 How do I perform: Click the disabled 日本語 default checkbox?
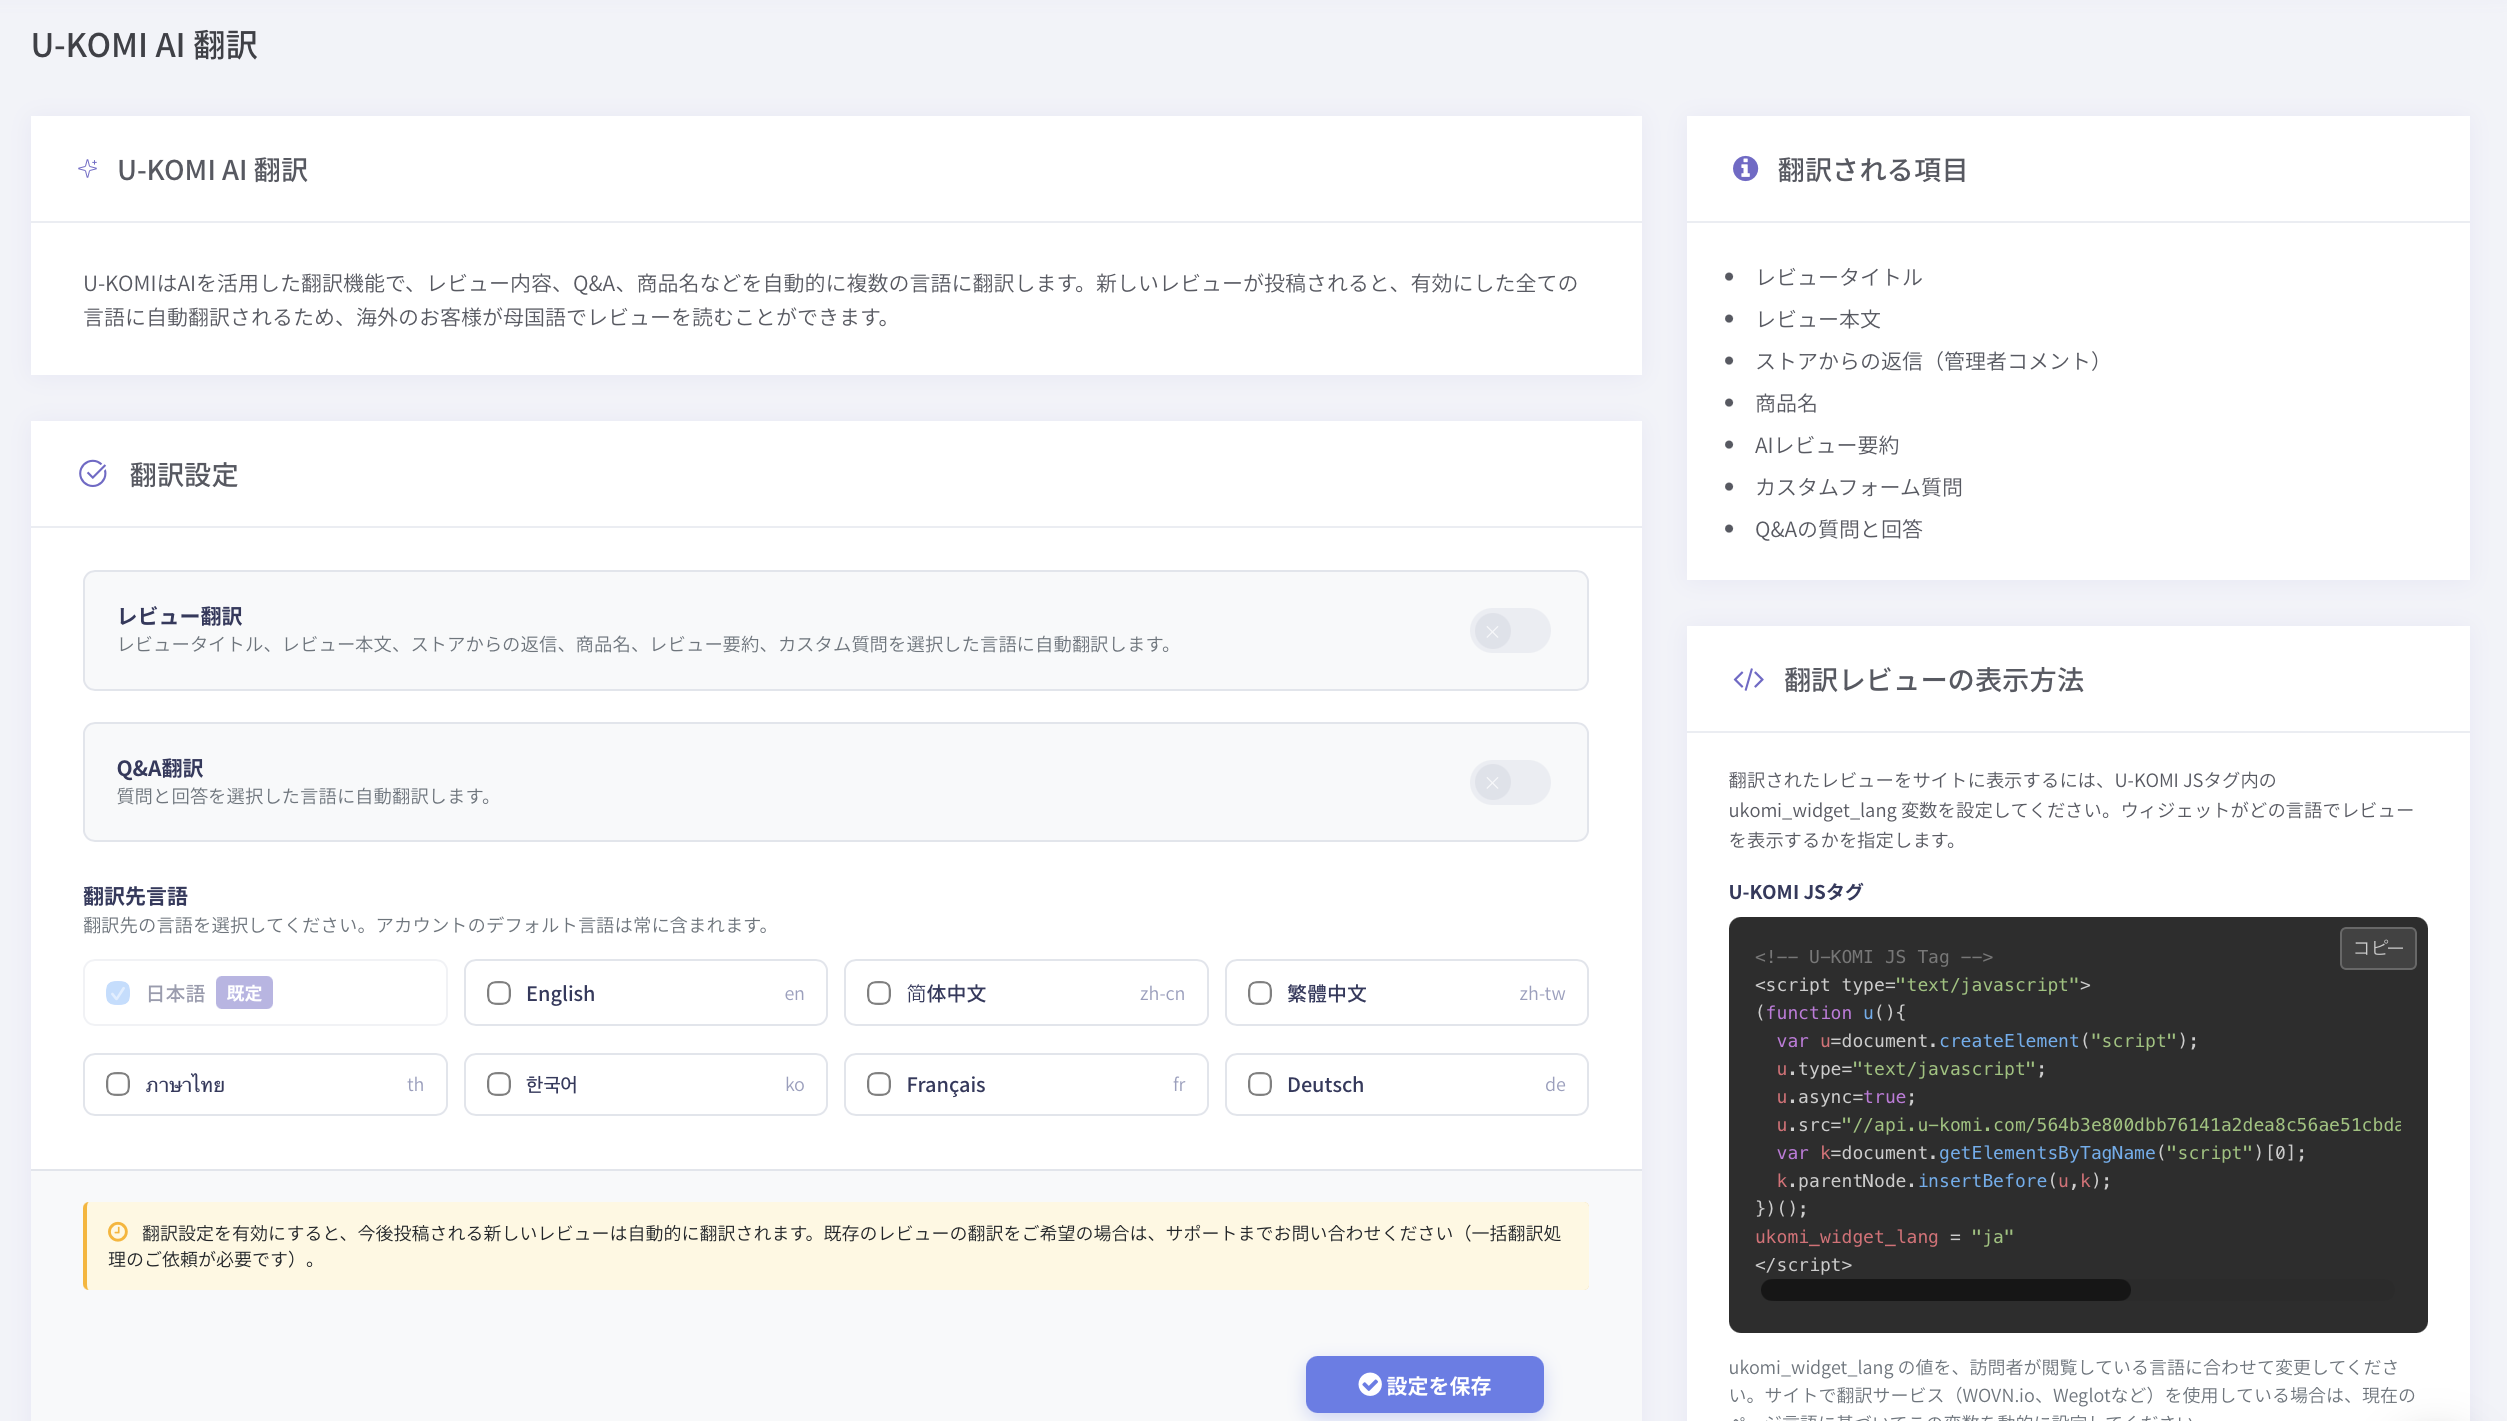point(118,993)
